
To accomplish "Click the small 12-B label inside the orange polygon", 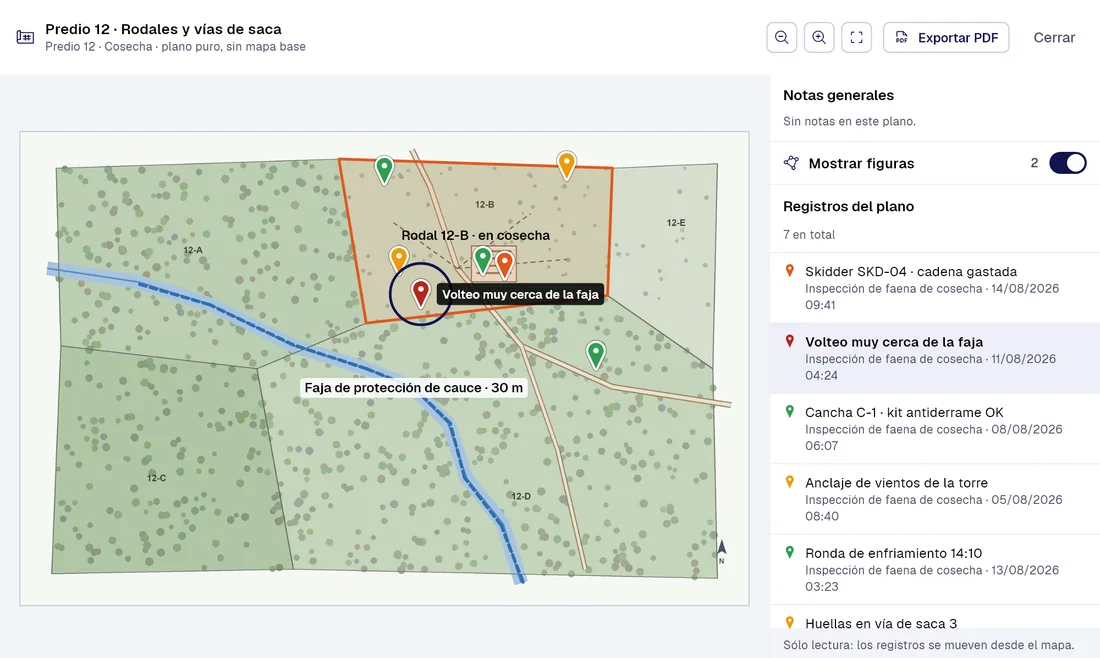I will pyautogui.click(x=485, y=204).
